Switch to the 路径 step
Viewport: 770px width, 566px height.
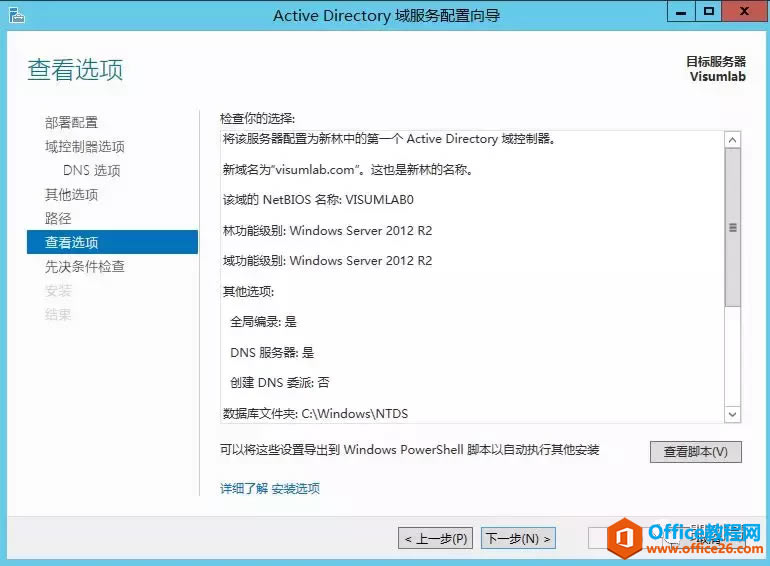58,218
